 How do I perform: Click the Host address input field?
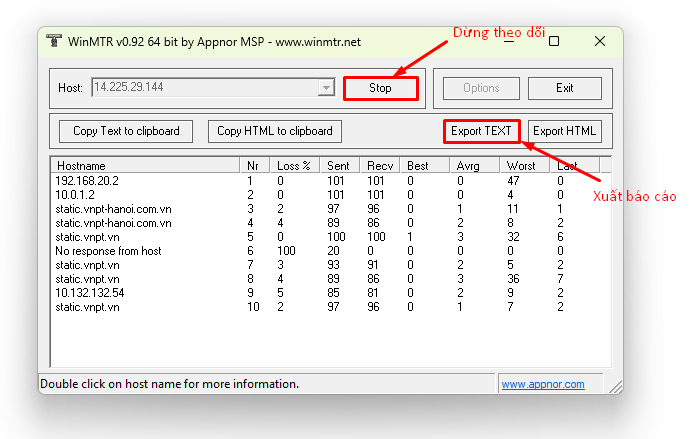[x=203, y=88]
